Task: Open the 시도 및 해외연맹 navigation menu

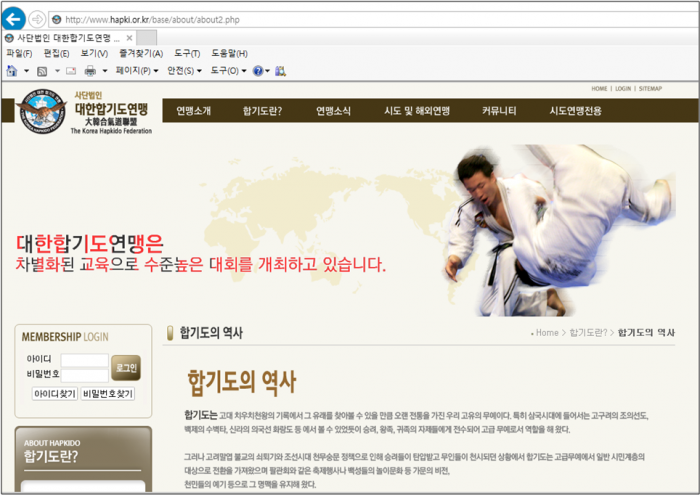Action: 417,111
